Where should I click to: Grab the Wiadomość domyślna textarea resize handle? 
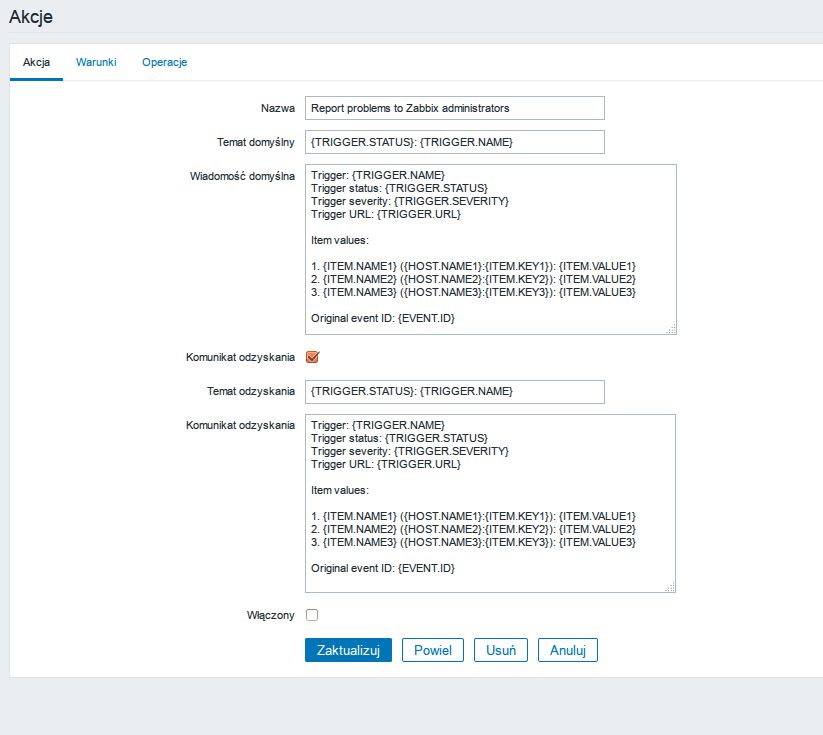(671, 329)
